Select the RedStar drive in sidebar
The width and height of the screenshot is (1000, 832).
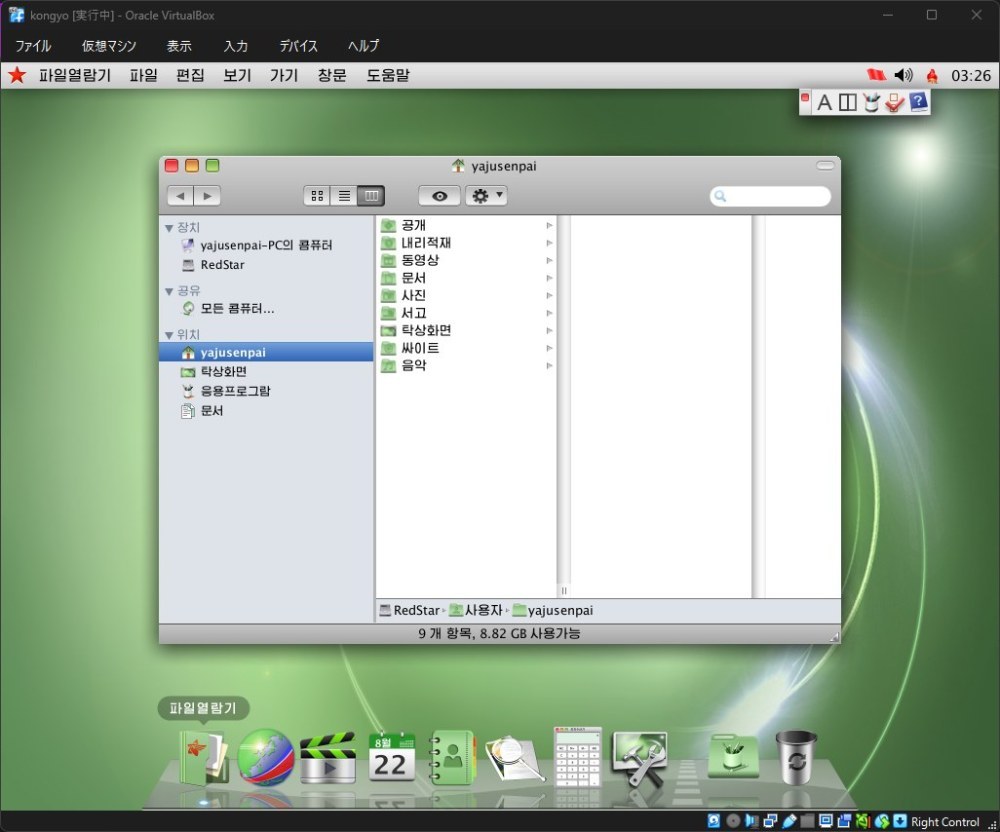tap(266, 265)
